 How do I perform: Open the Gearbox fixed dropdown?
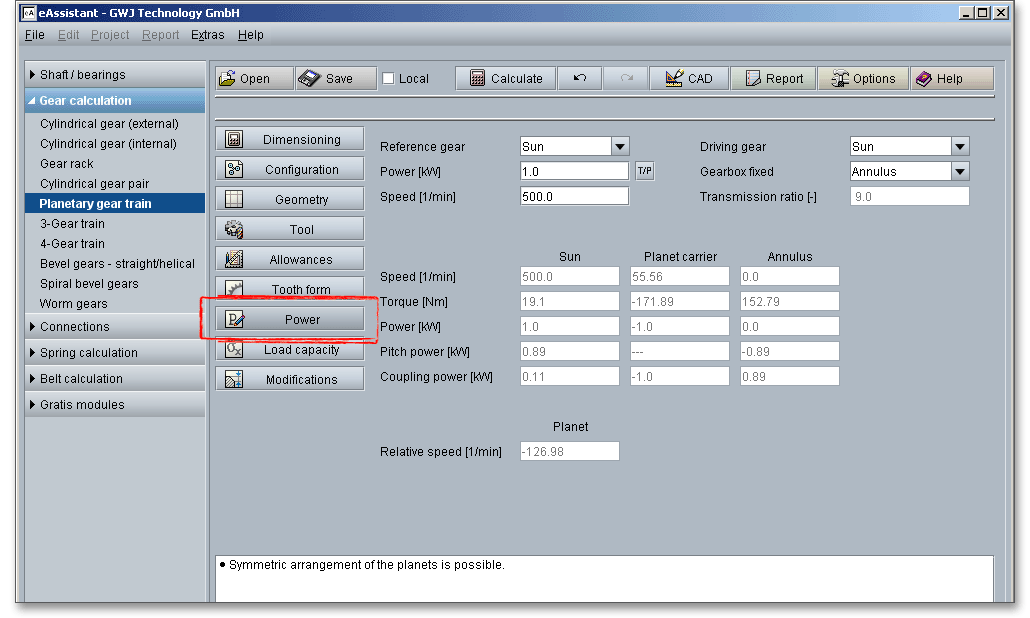(959, 172)
